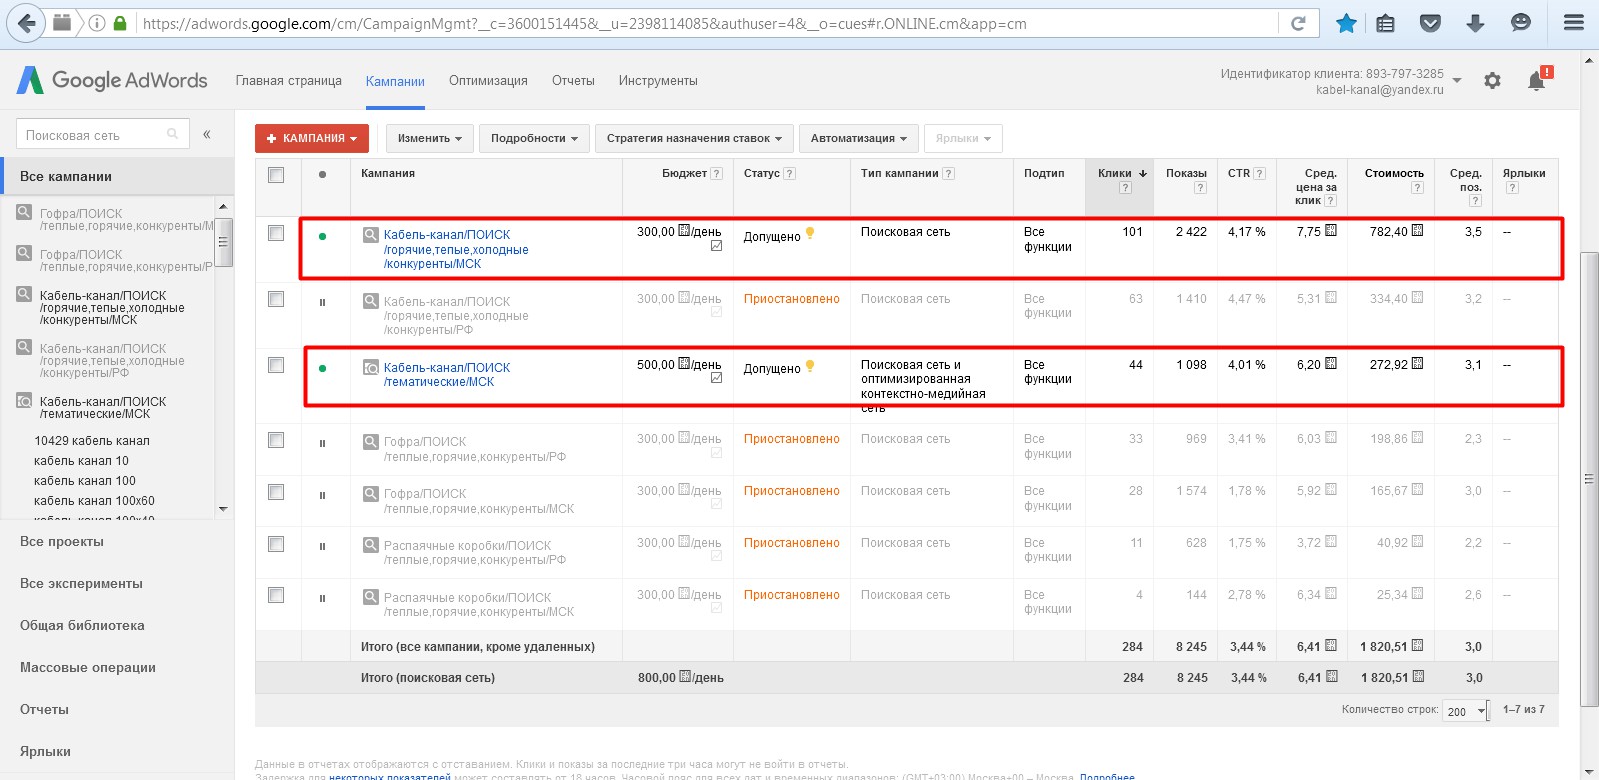
Task: Bookmark this page with the blue star
Action: click(x=1346, y=23)
